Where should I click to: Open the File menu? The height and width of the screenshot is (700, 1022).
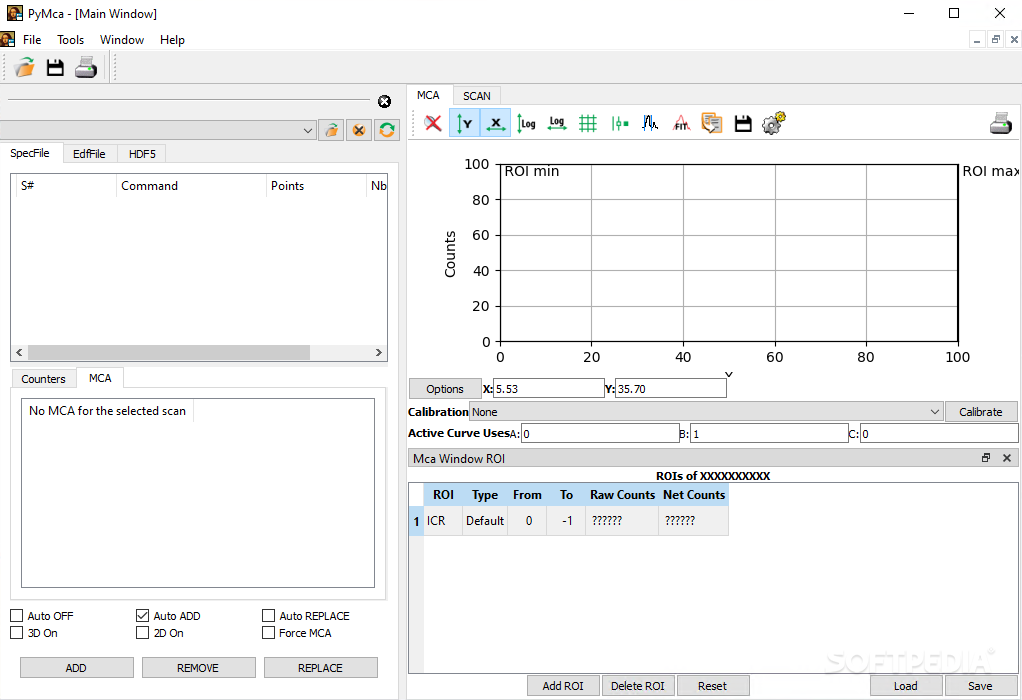32,40
